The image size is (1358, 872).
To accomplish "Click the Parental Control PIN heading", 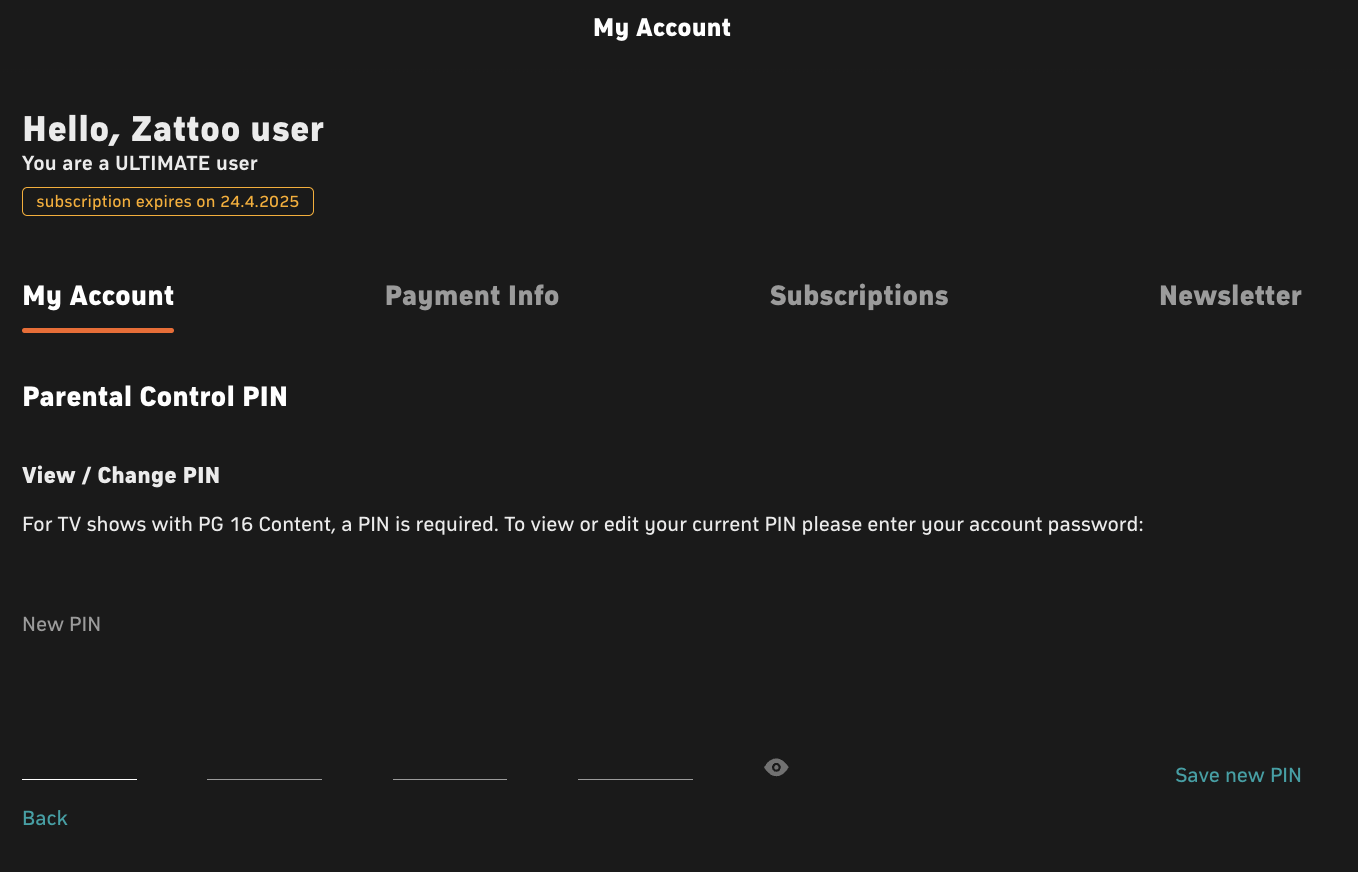I will [x=155, y=397].
